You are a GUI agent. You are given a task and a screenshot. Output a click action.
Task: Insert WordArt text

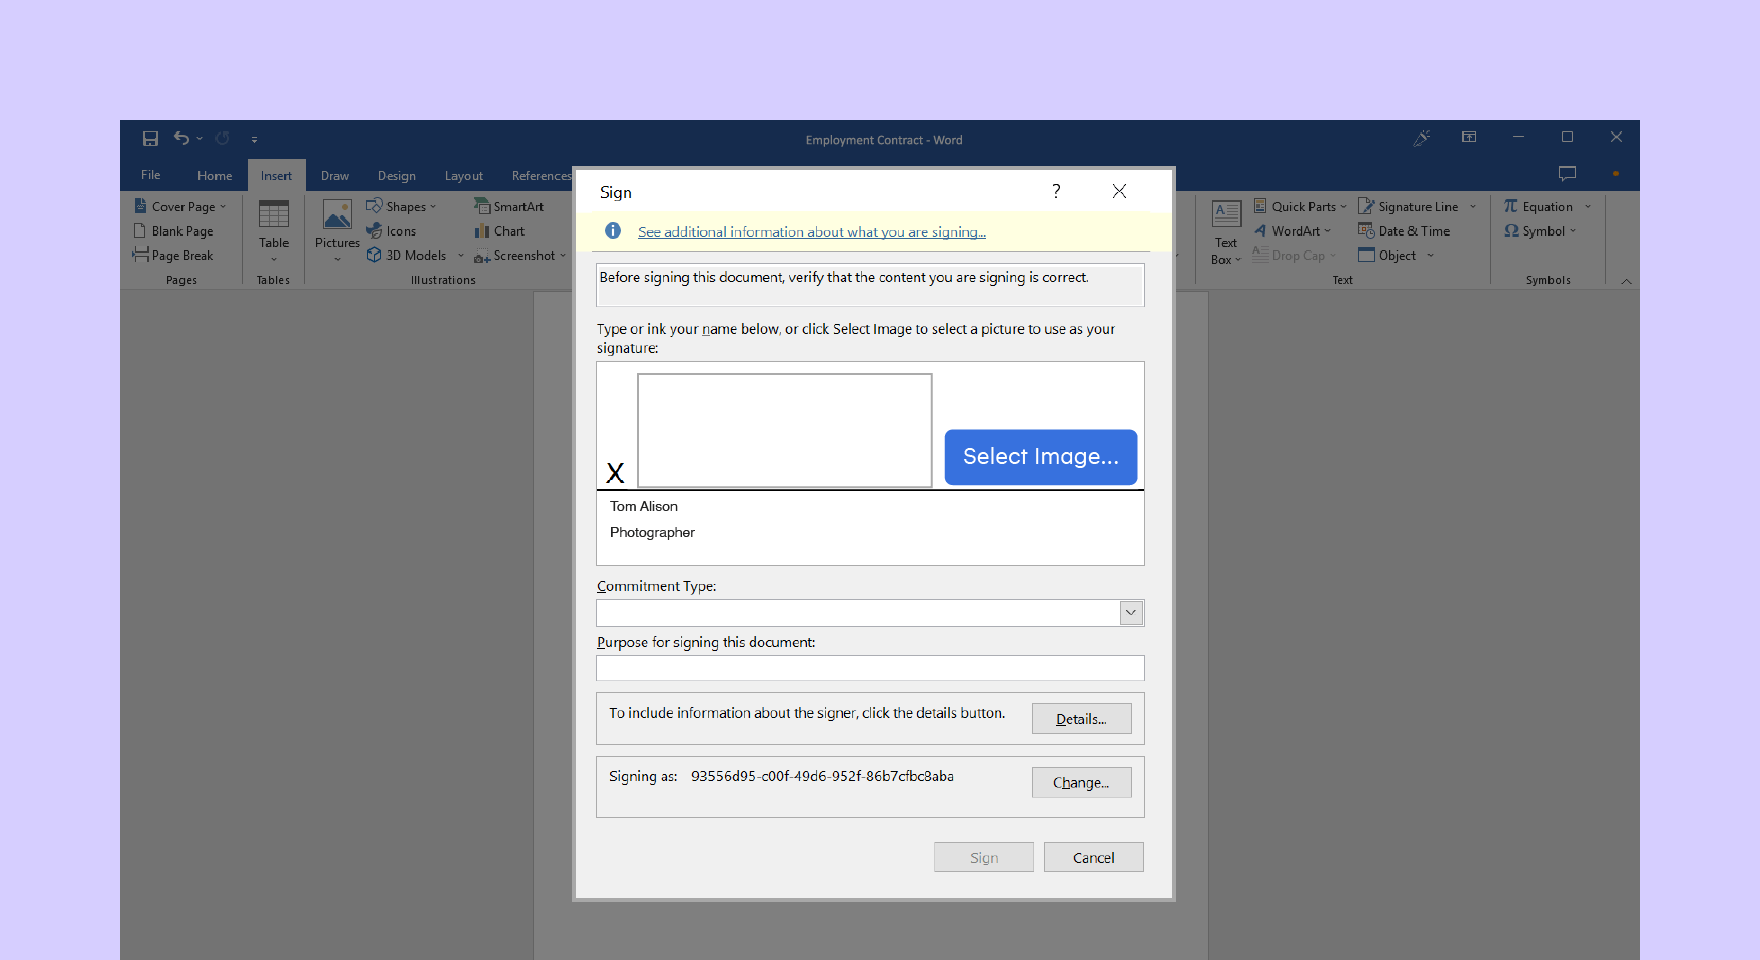tap(1291, 230)
